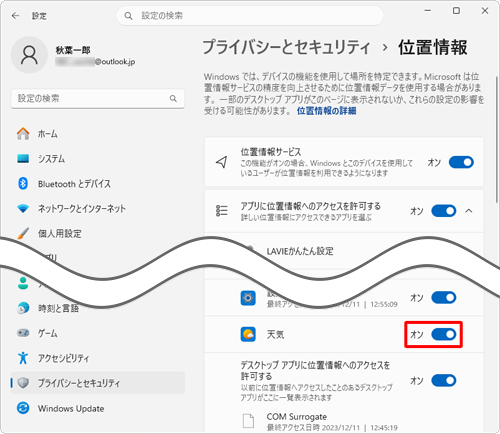The width and height of the screenshot is (500, 434).
Task: Maximize the settings window
Action: (456, 11)
